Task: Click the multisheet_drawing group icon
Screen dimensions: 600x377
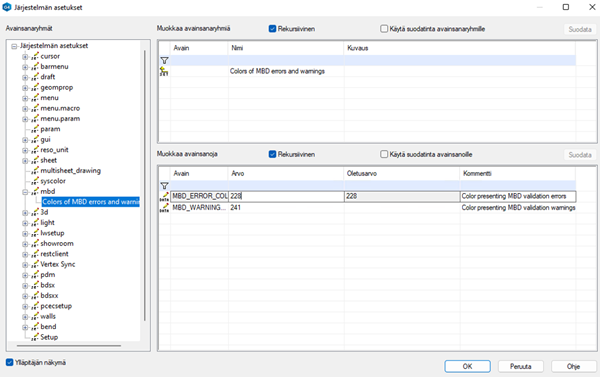Action: (35, 171)
